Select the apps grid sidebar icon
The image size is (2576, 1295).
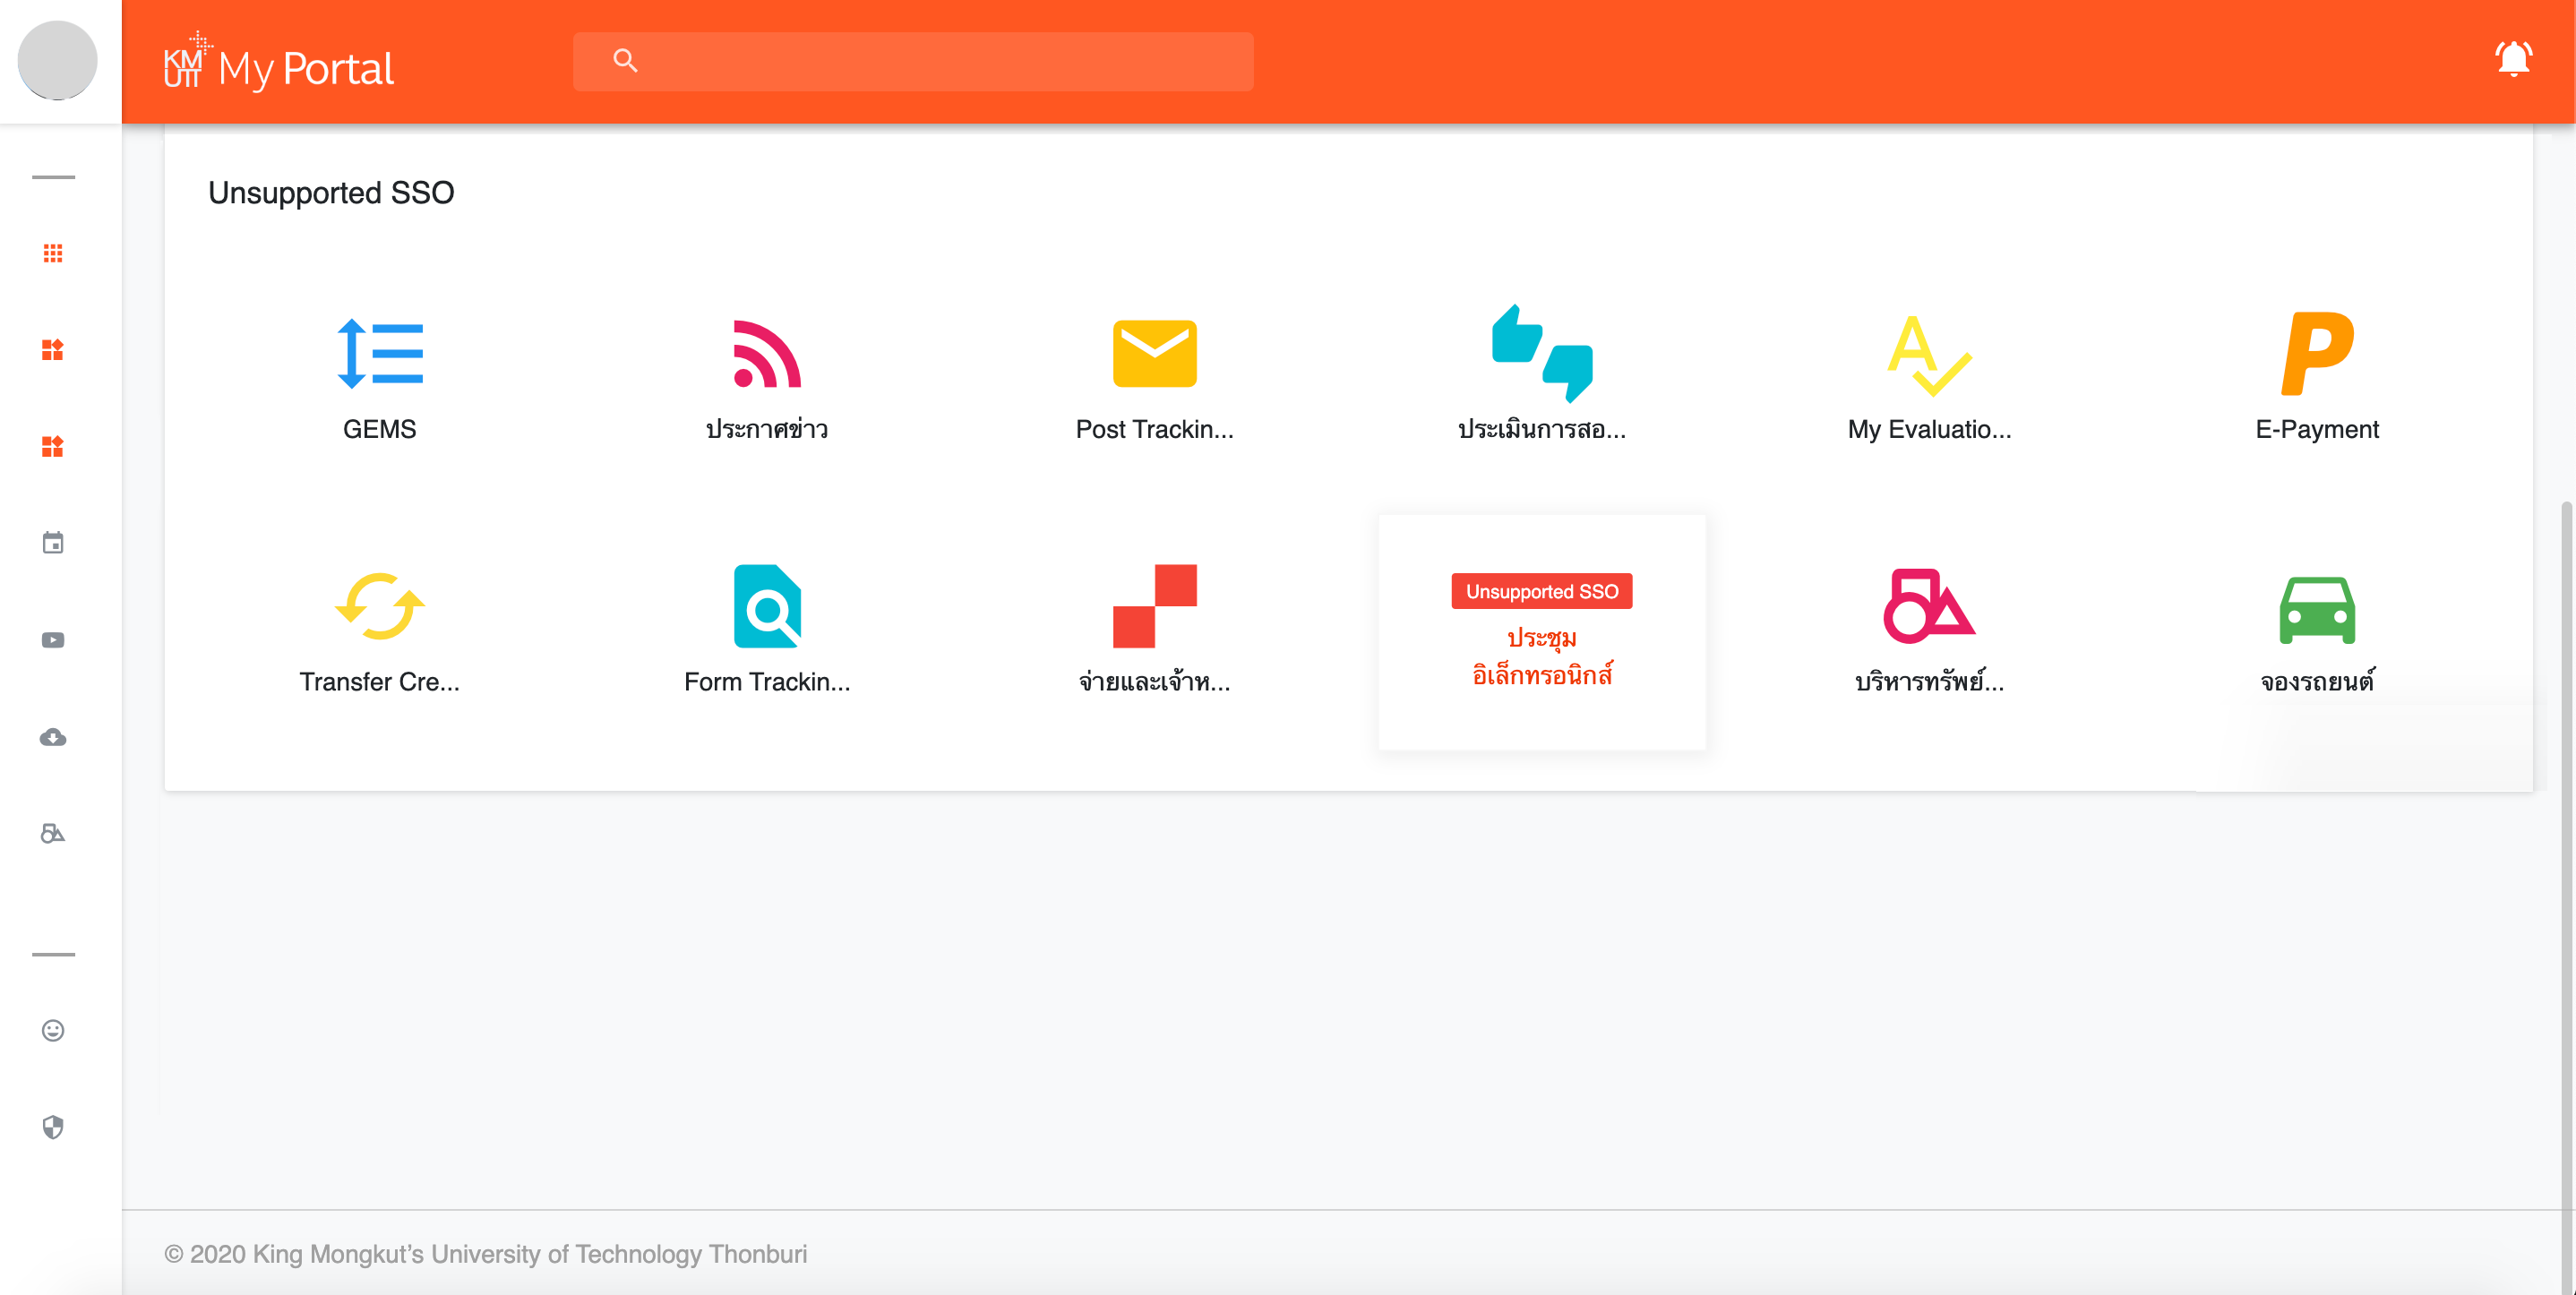click(x=53, y=253)
